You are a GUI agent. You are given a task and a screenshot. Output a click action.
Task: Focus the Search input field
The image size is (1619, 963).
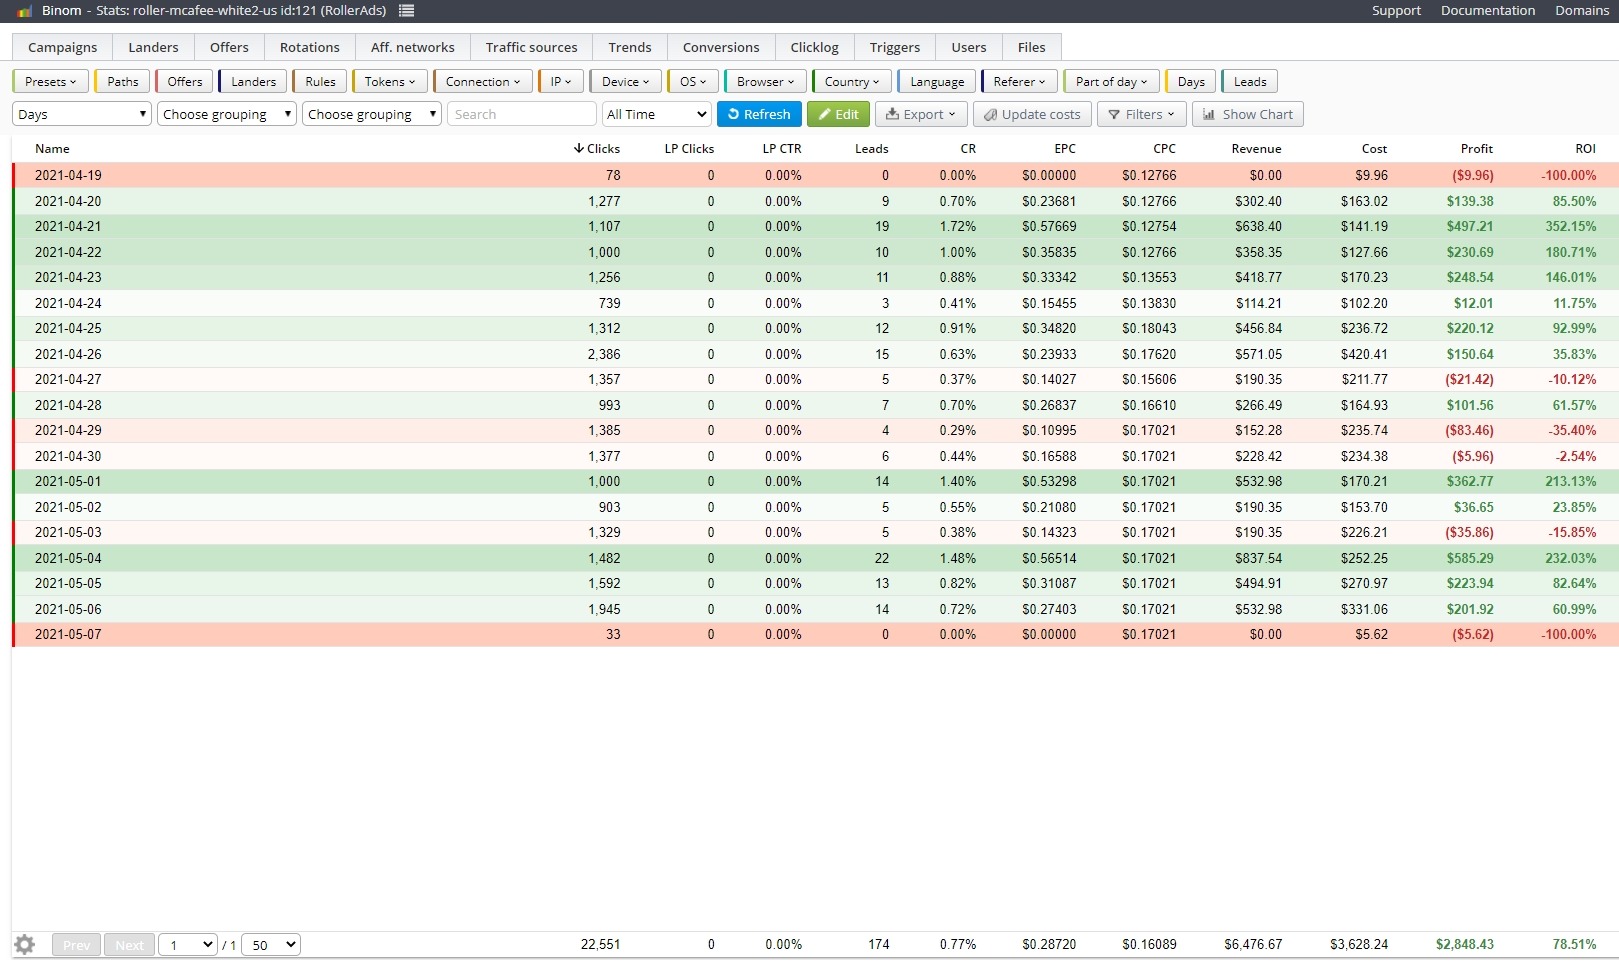click(522, 114)
